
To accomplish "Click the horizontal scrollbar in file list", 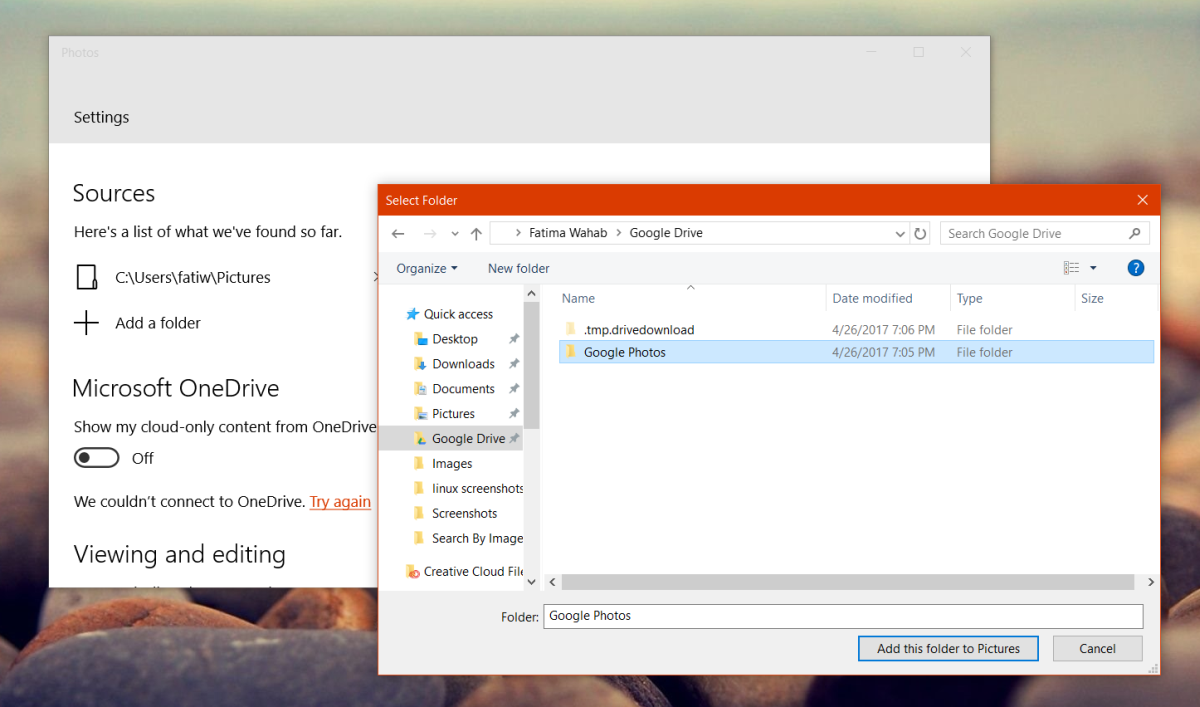I will pos(848,582).
